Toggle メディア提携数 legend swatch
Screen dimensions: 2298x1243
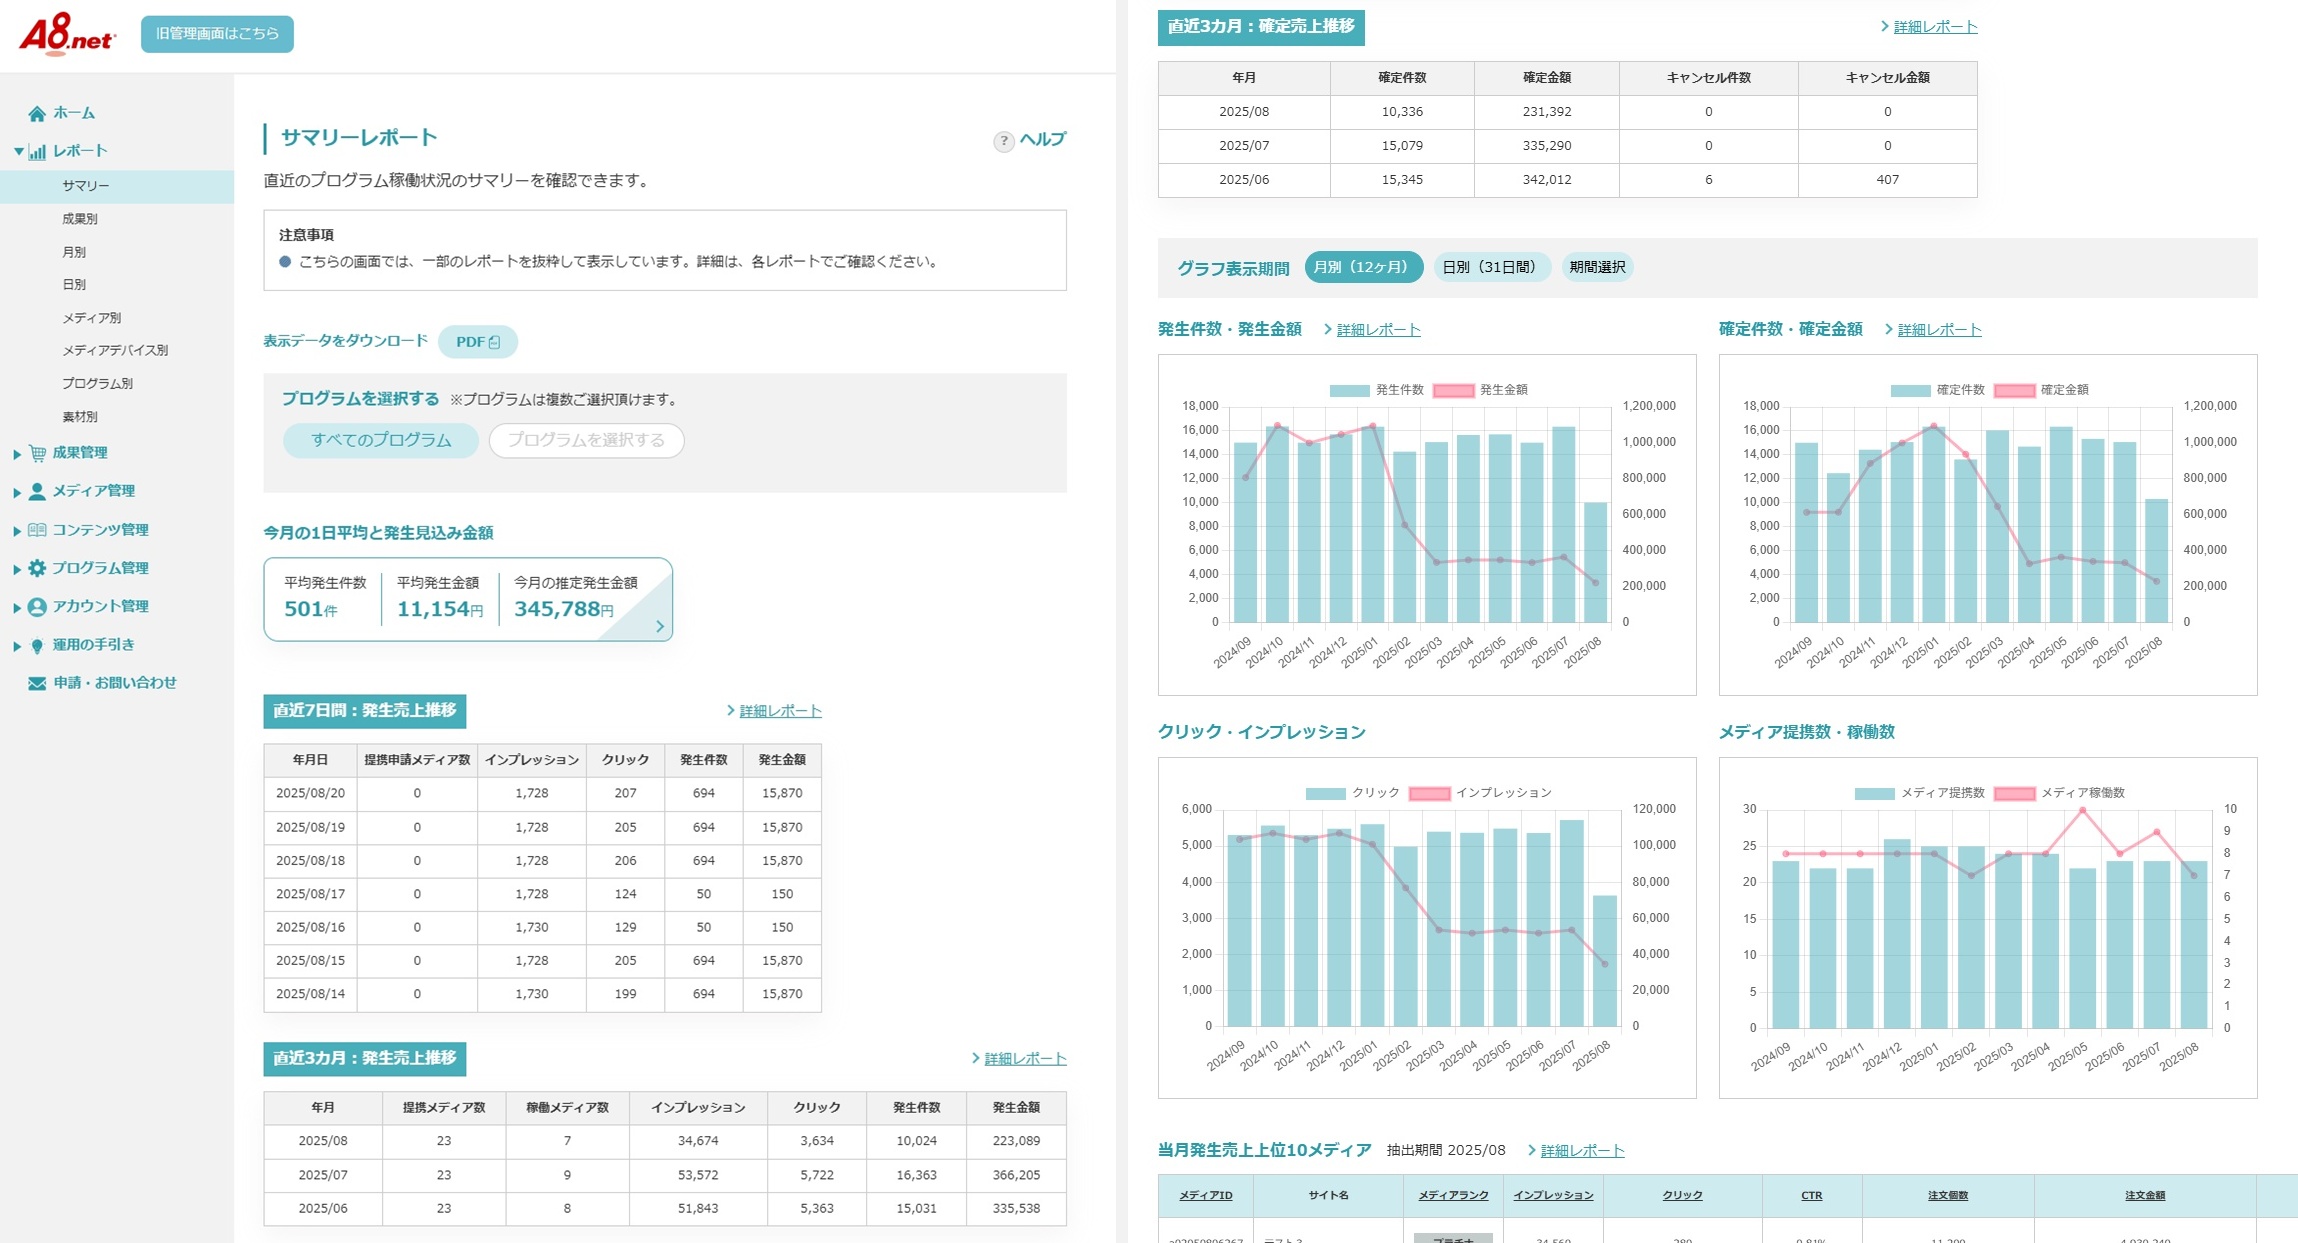click(1874, 794)
